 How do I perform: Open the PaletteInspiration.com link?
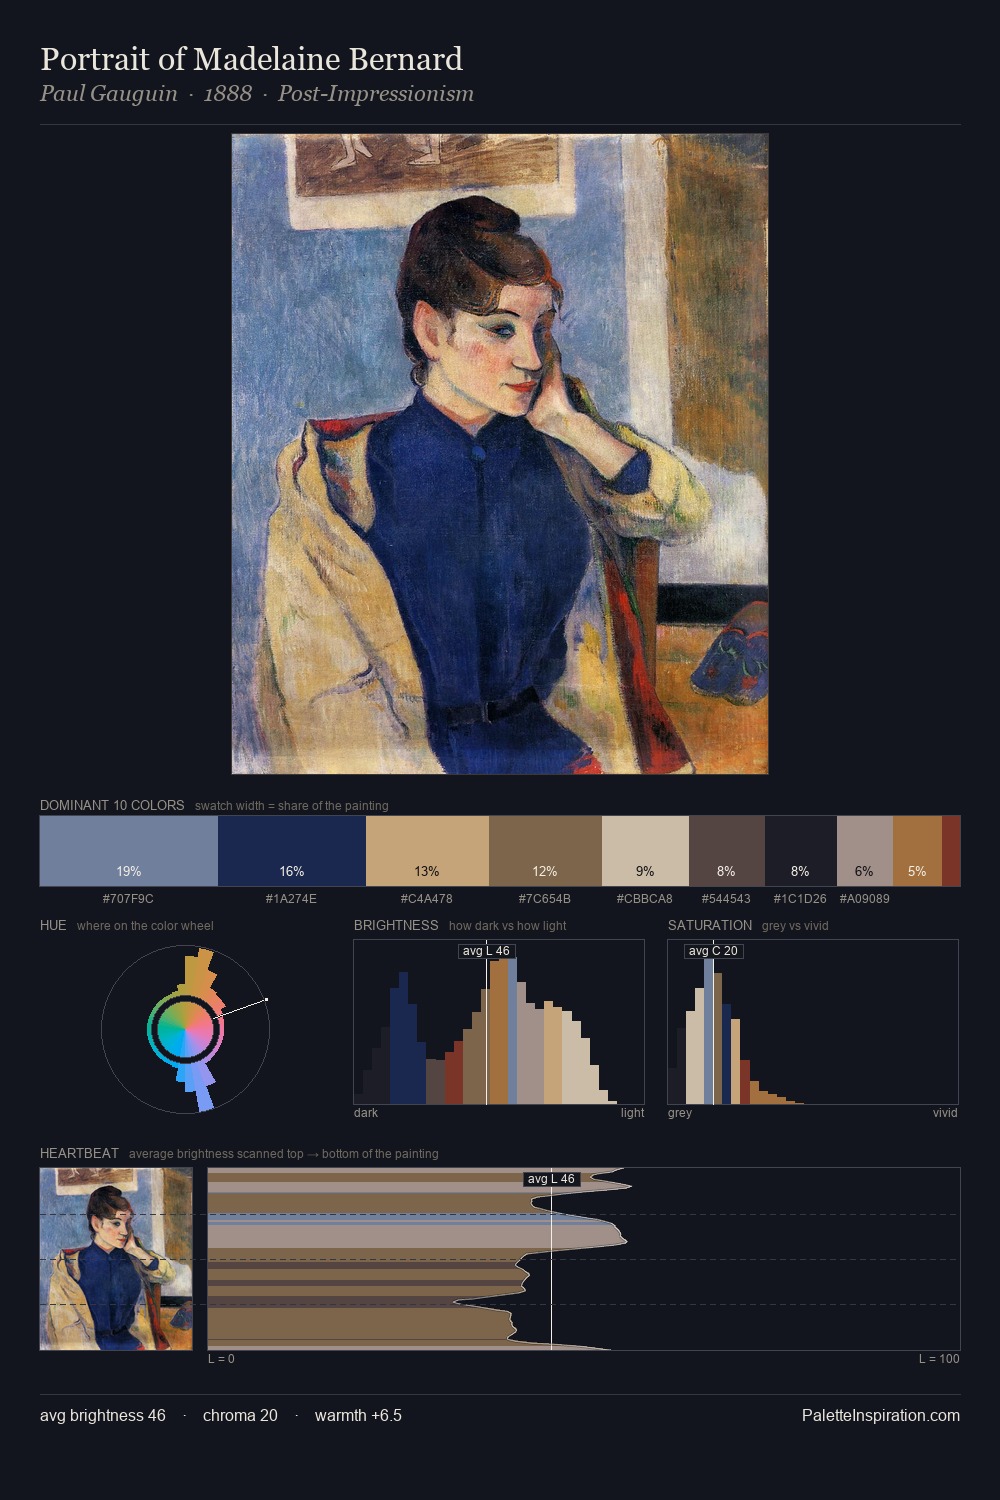(x=881, y=1415)
